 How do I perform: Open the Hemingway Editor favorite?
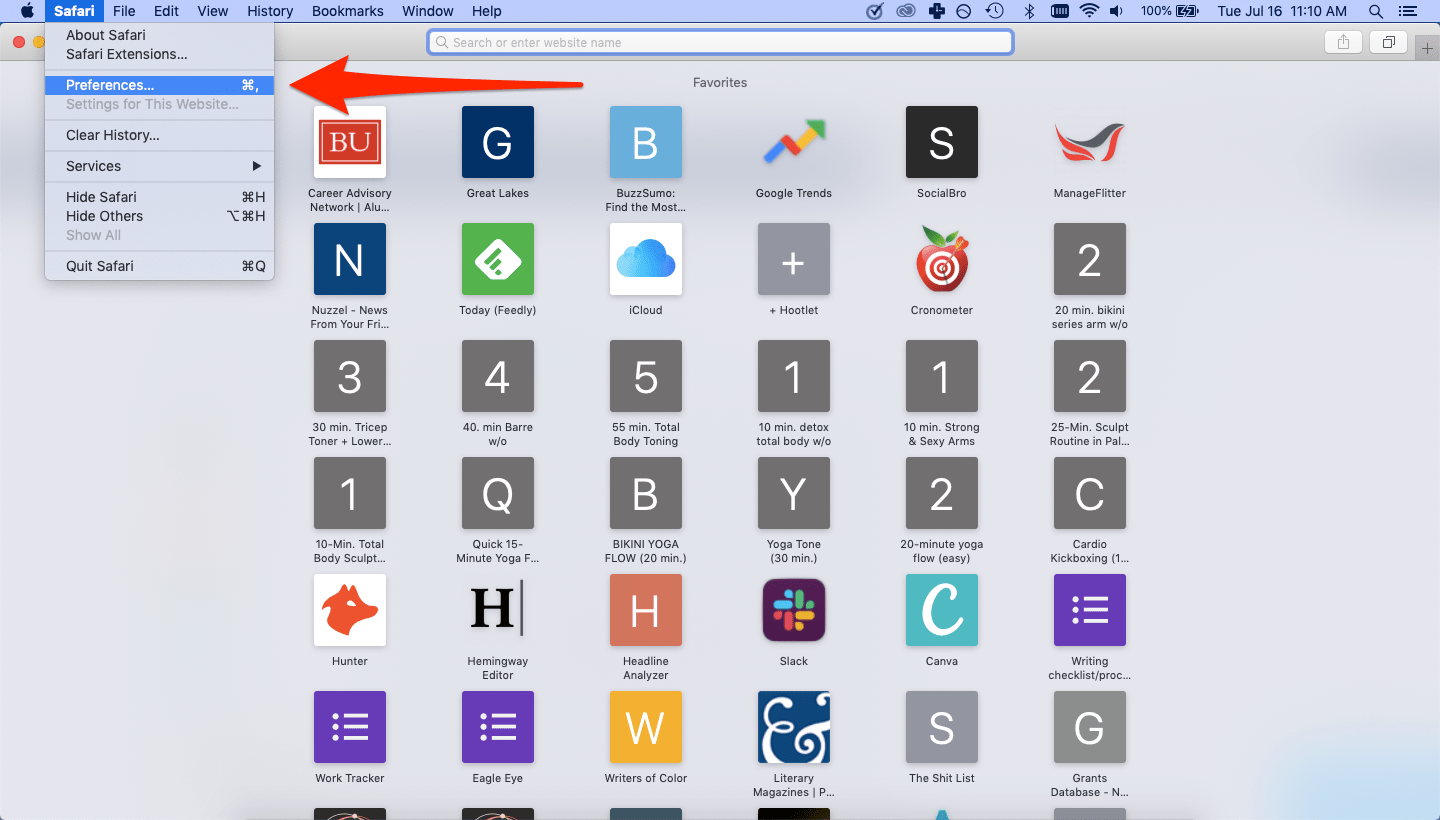tap(498, 610)
